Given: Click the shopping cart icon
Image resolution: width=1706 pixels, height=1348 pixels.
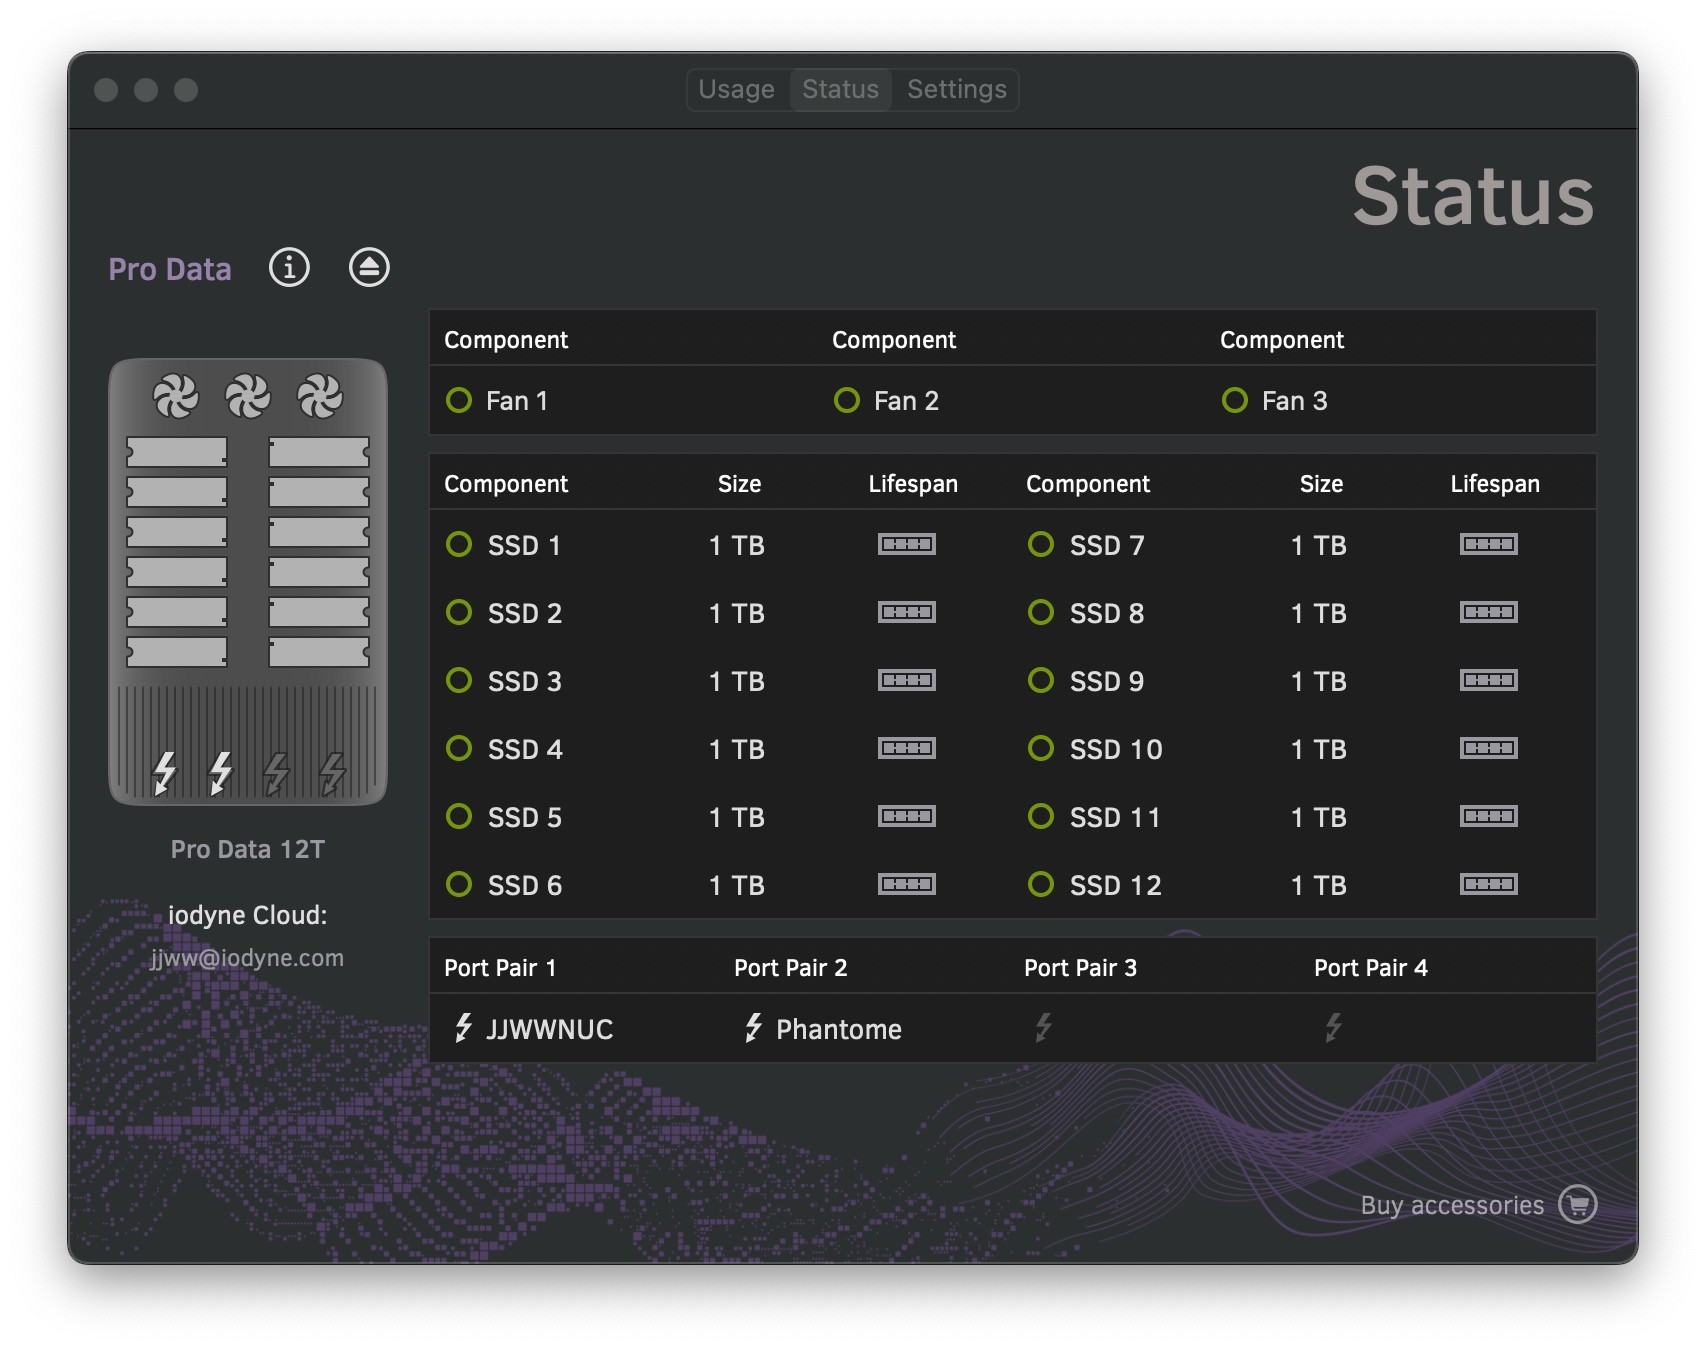Looking at the screenshot, I should point(1577,1204).
